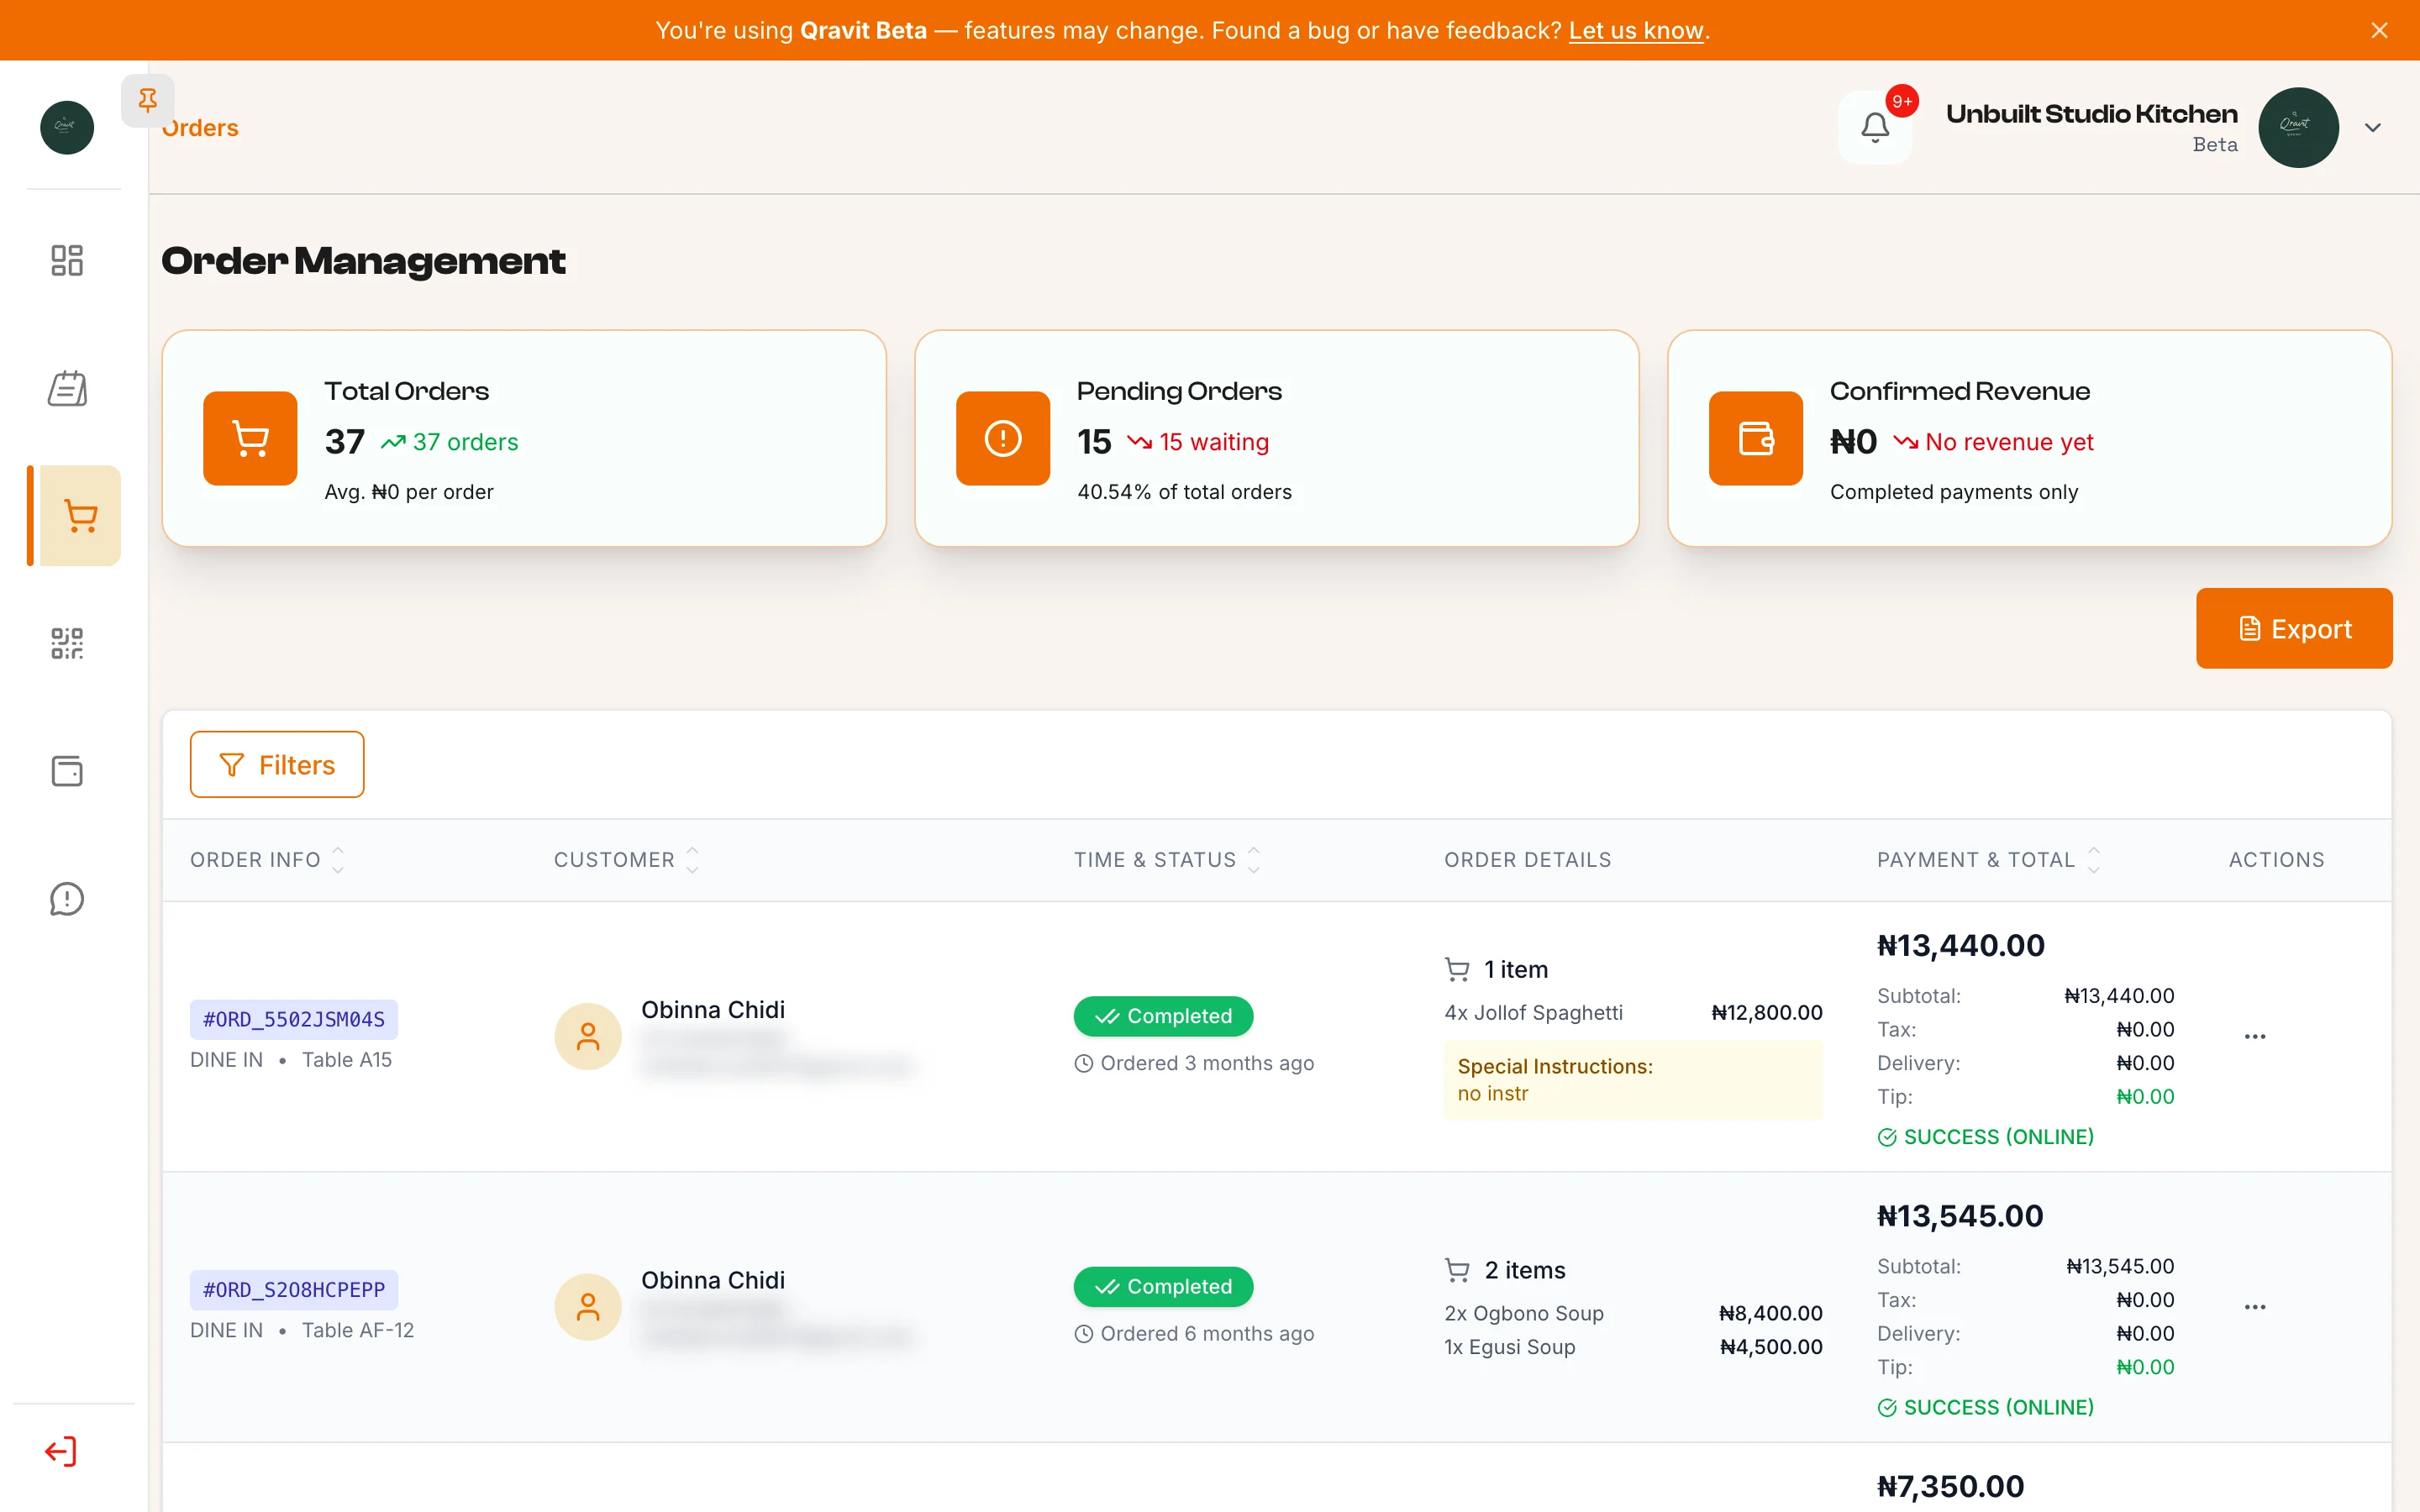Open actions menu for order #ORD_S208HCPEPP

click(2254, 1307)
